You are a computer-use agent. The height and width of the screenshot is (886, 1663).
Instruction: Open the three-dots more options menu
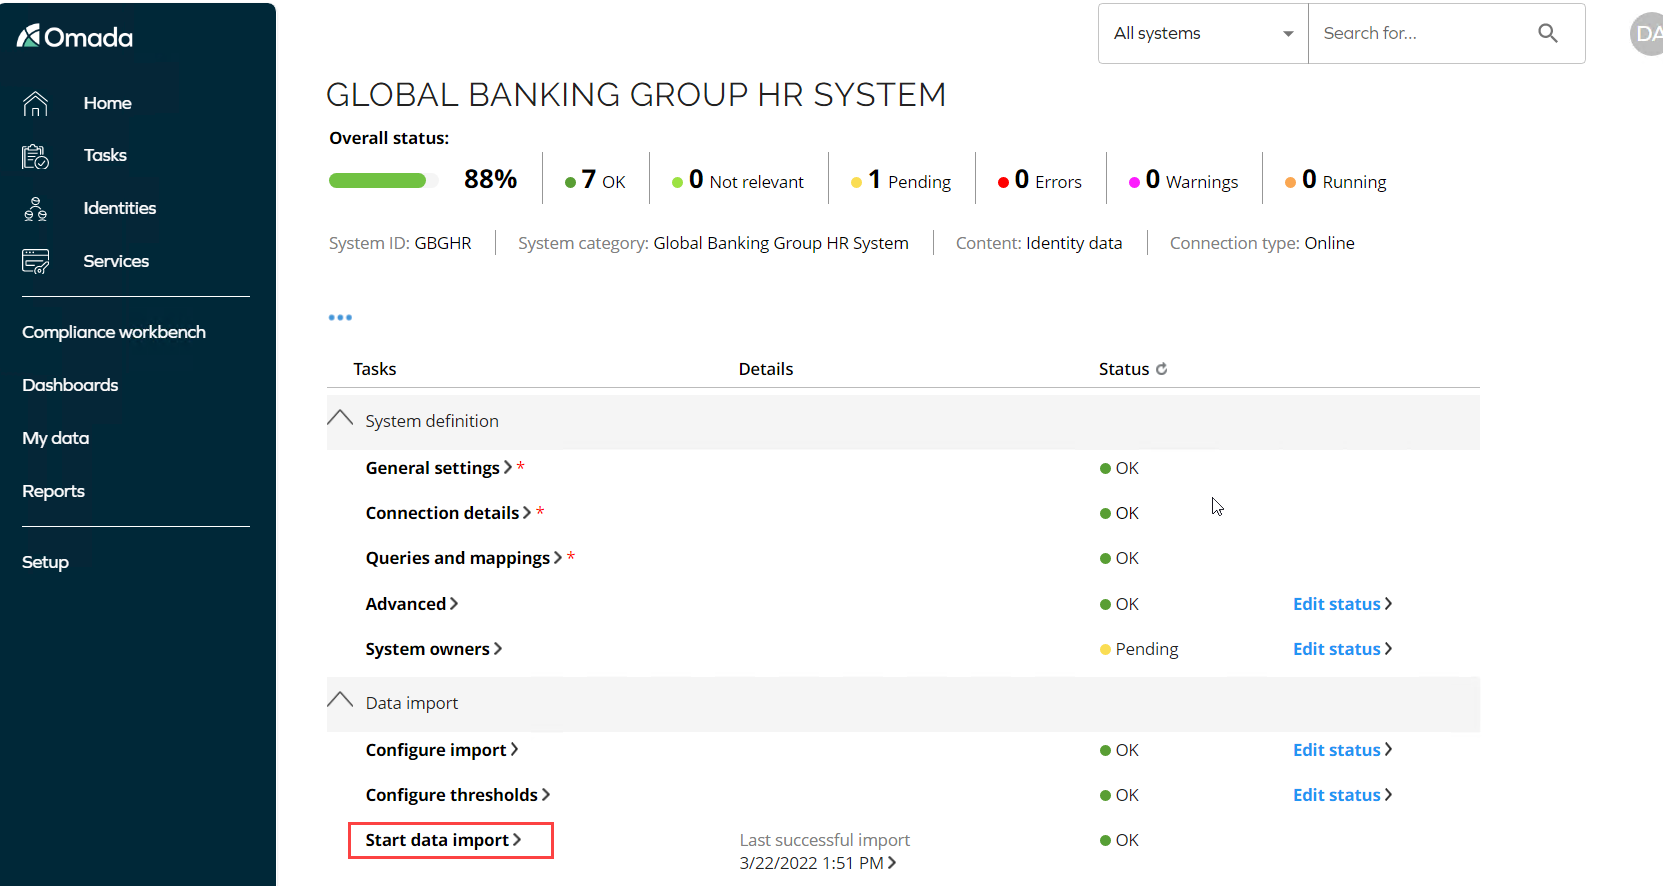click(x=340, y=317)
